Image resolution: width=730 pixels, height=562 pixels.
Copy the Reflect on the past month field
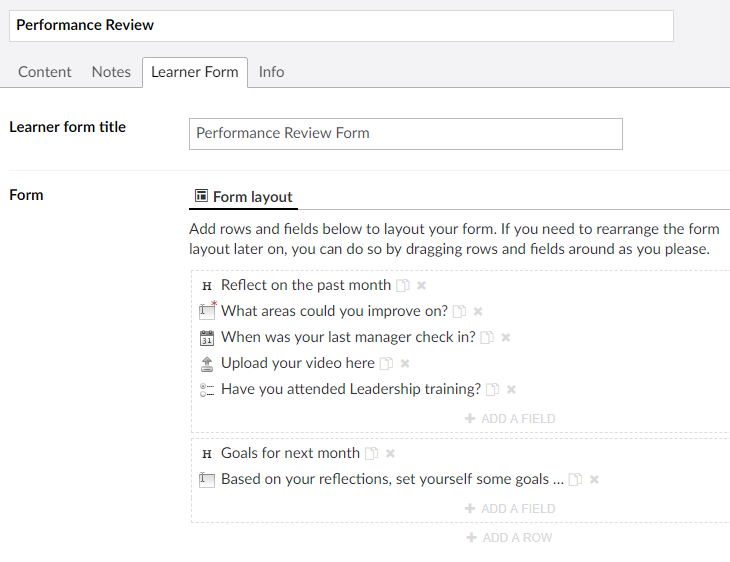pos(403,285)
